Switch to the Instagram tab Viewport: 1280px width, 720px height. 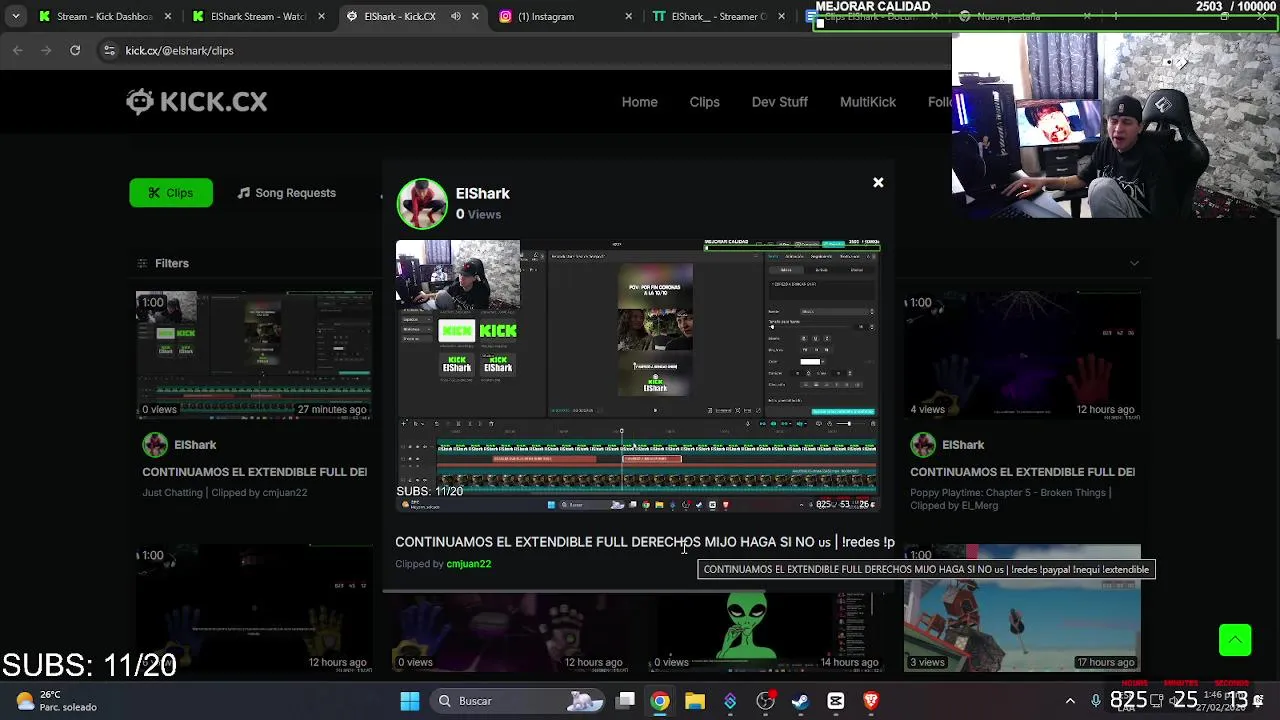(566, 16)
